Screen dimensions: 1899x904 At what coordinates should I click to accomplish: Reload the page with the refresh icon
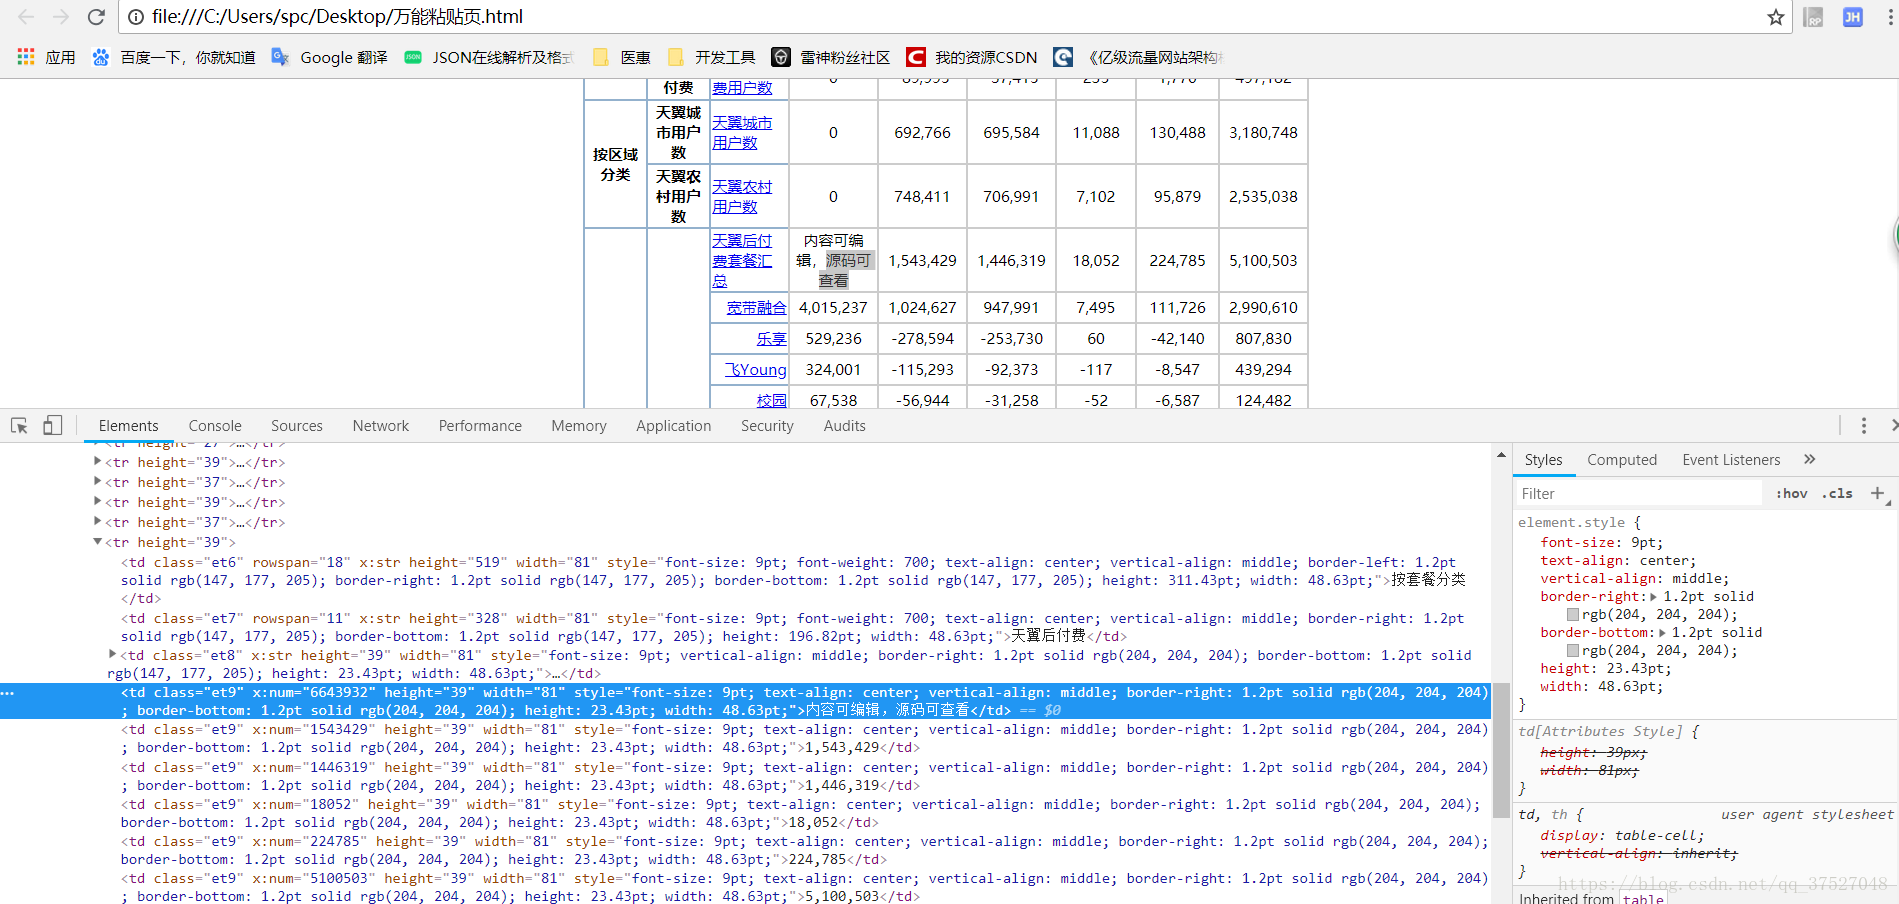96,17
